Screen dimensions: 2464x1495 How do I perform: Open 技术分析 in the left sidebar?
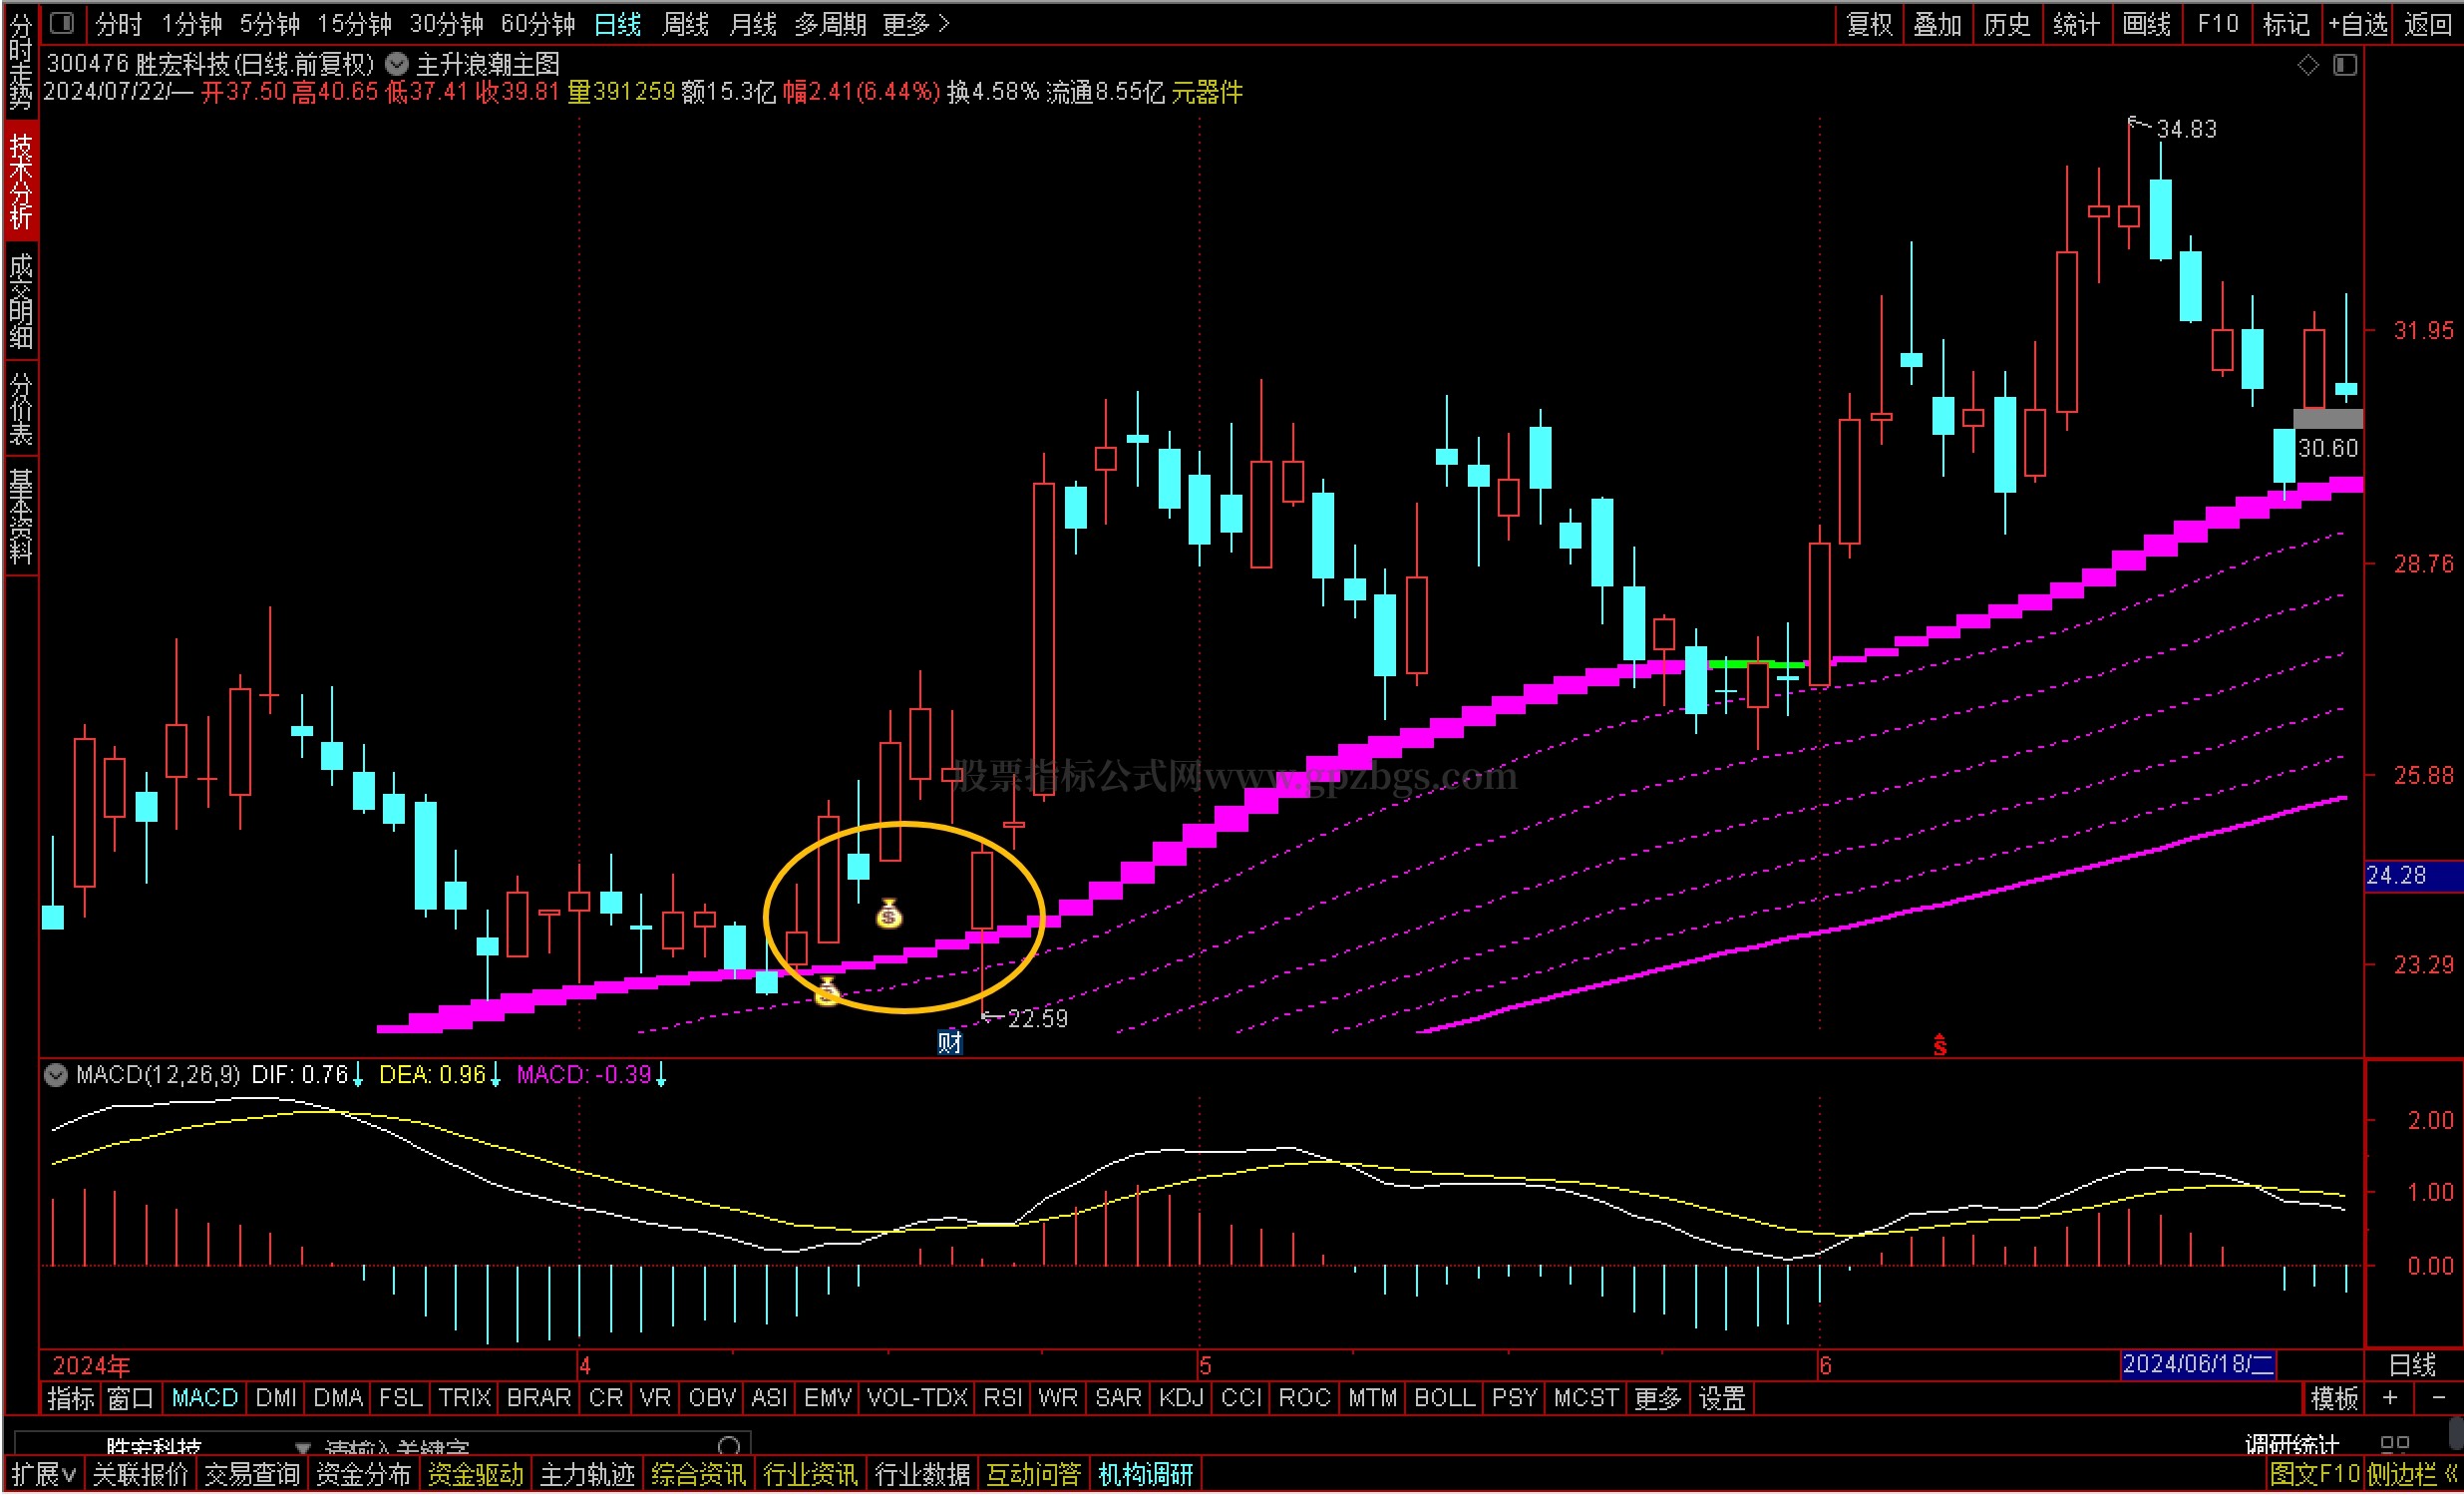click(x=21, y=181)
